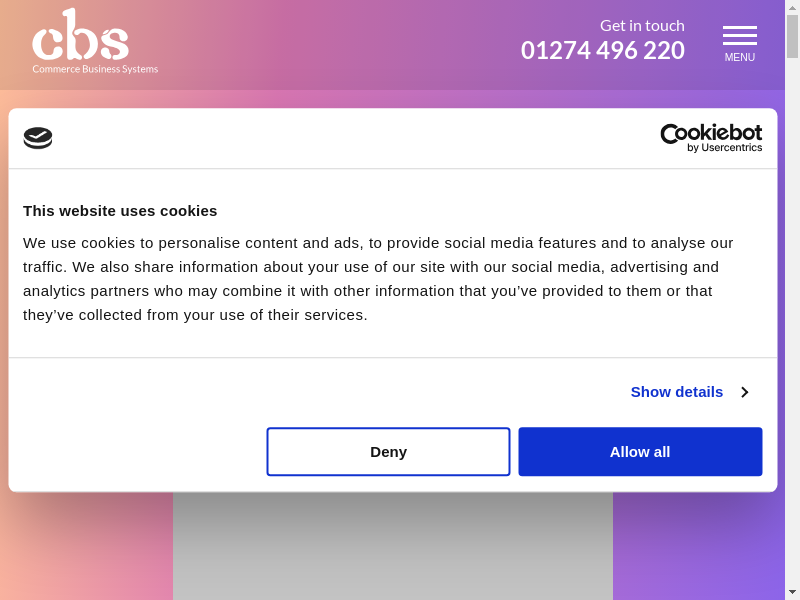Expand details using the chevron arrow
The image size is (800, 600).
pos(745,392)
